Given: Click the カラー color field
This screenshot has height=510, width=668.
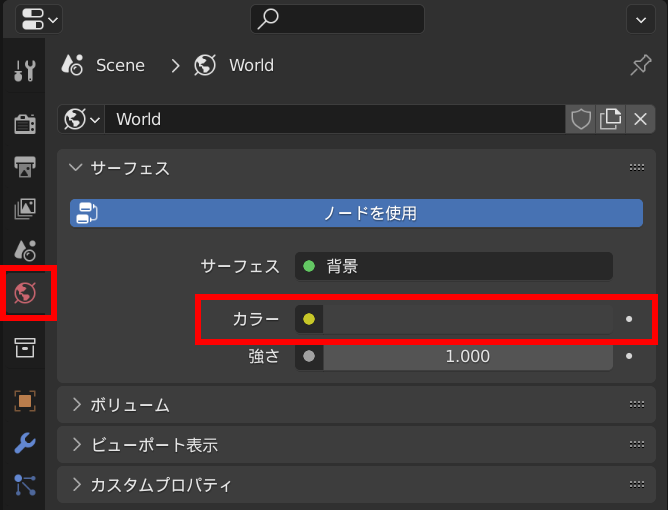Looking at the screenshot, I should coord(466,319).
